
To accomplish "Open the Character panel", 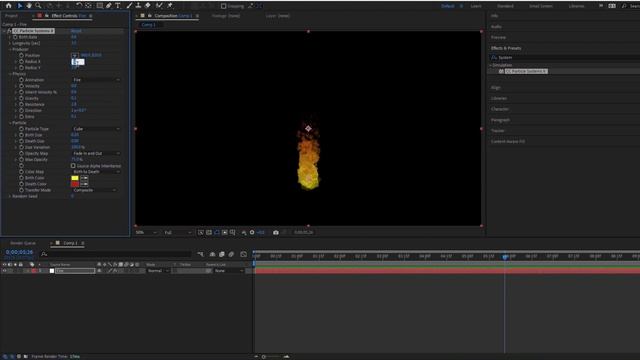I will (x=500, y=109).
